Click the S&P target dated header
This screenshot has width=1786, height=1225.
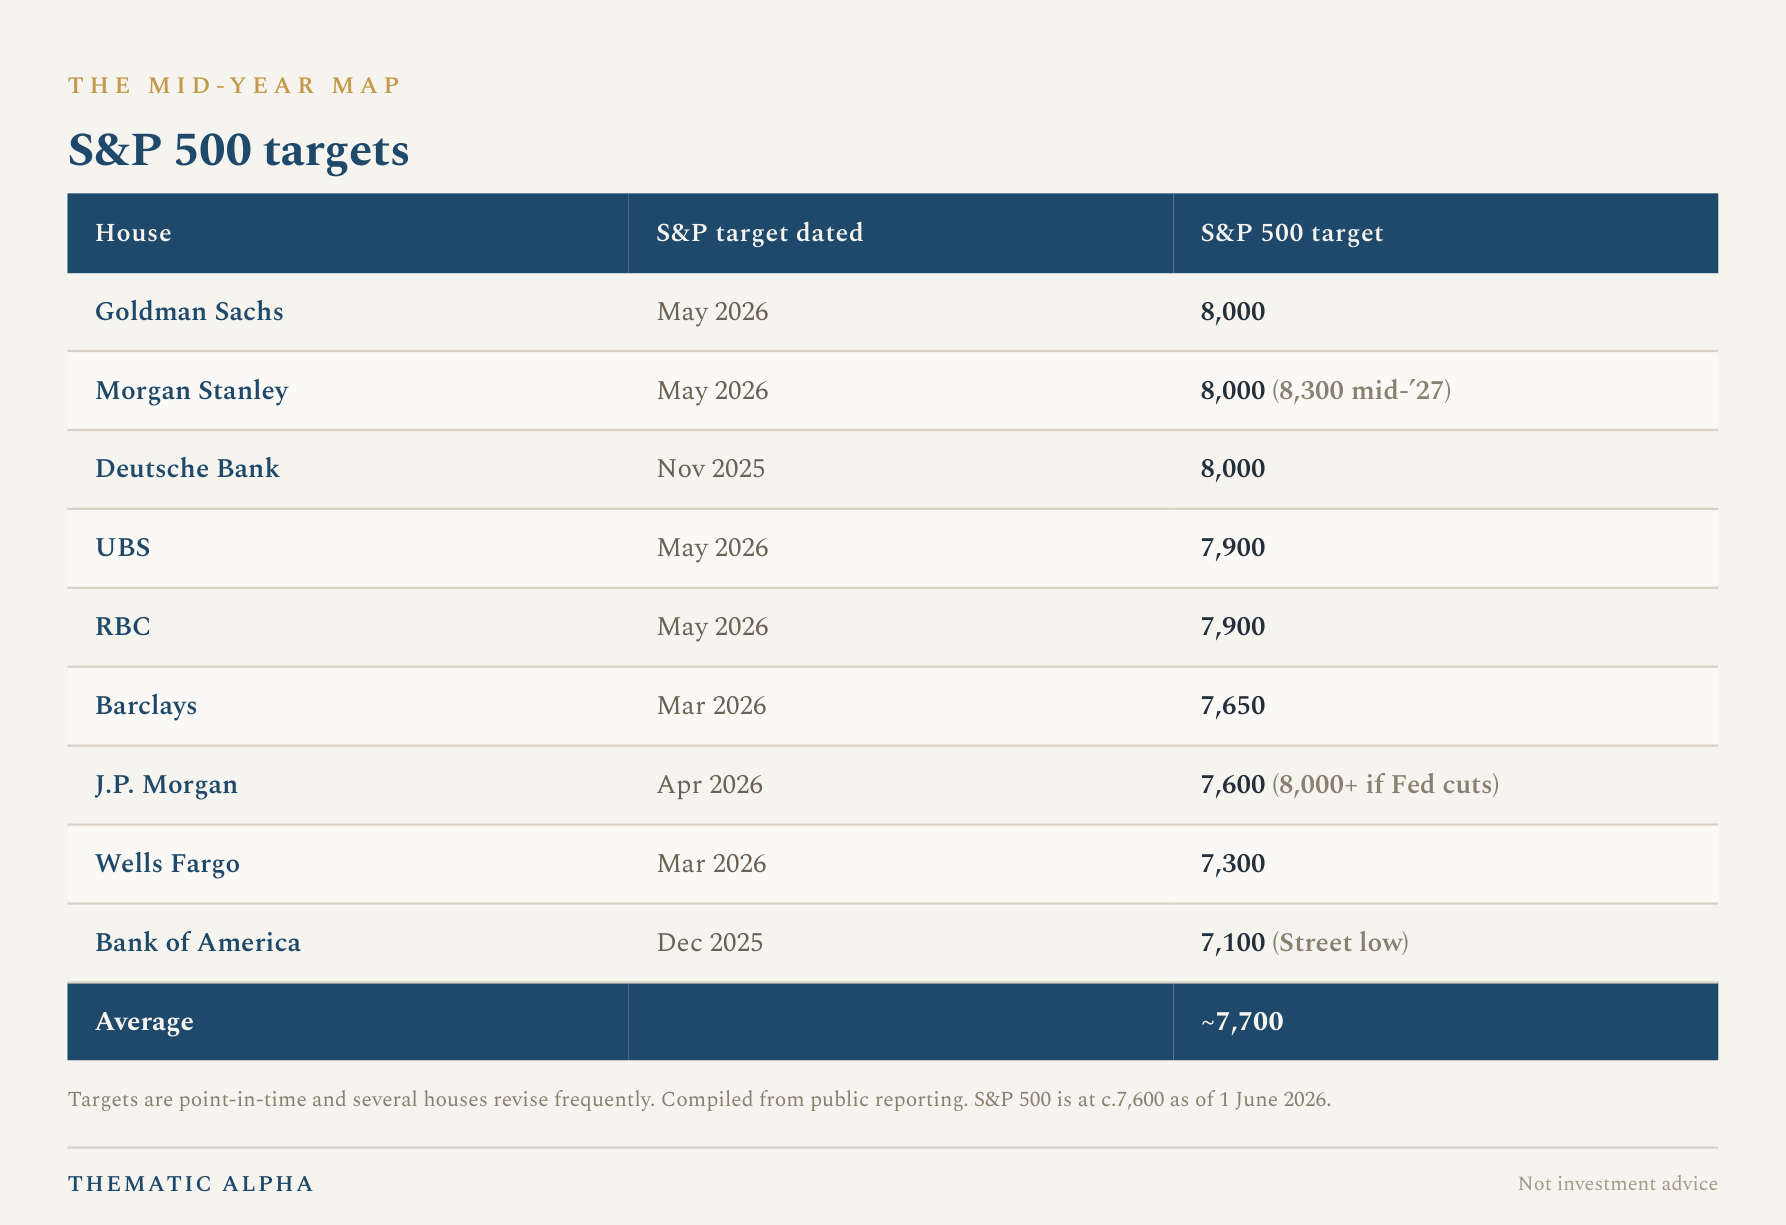coord(759,233)
